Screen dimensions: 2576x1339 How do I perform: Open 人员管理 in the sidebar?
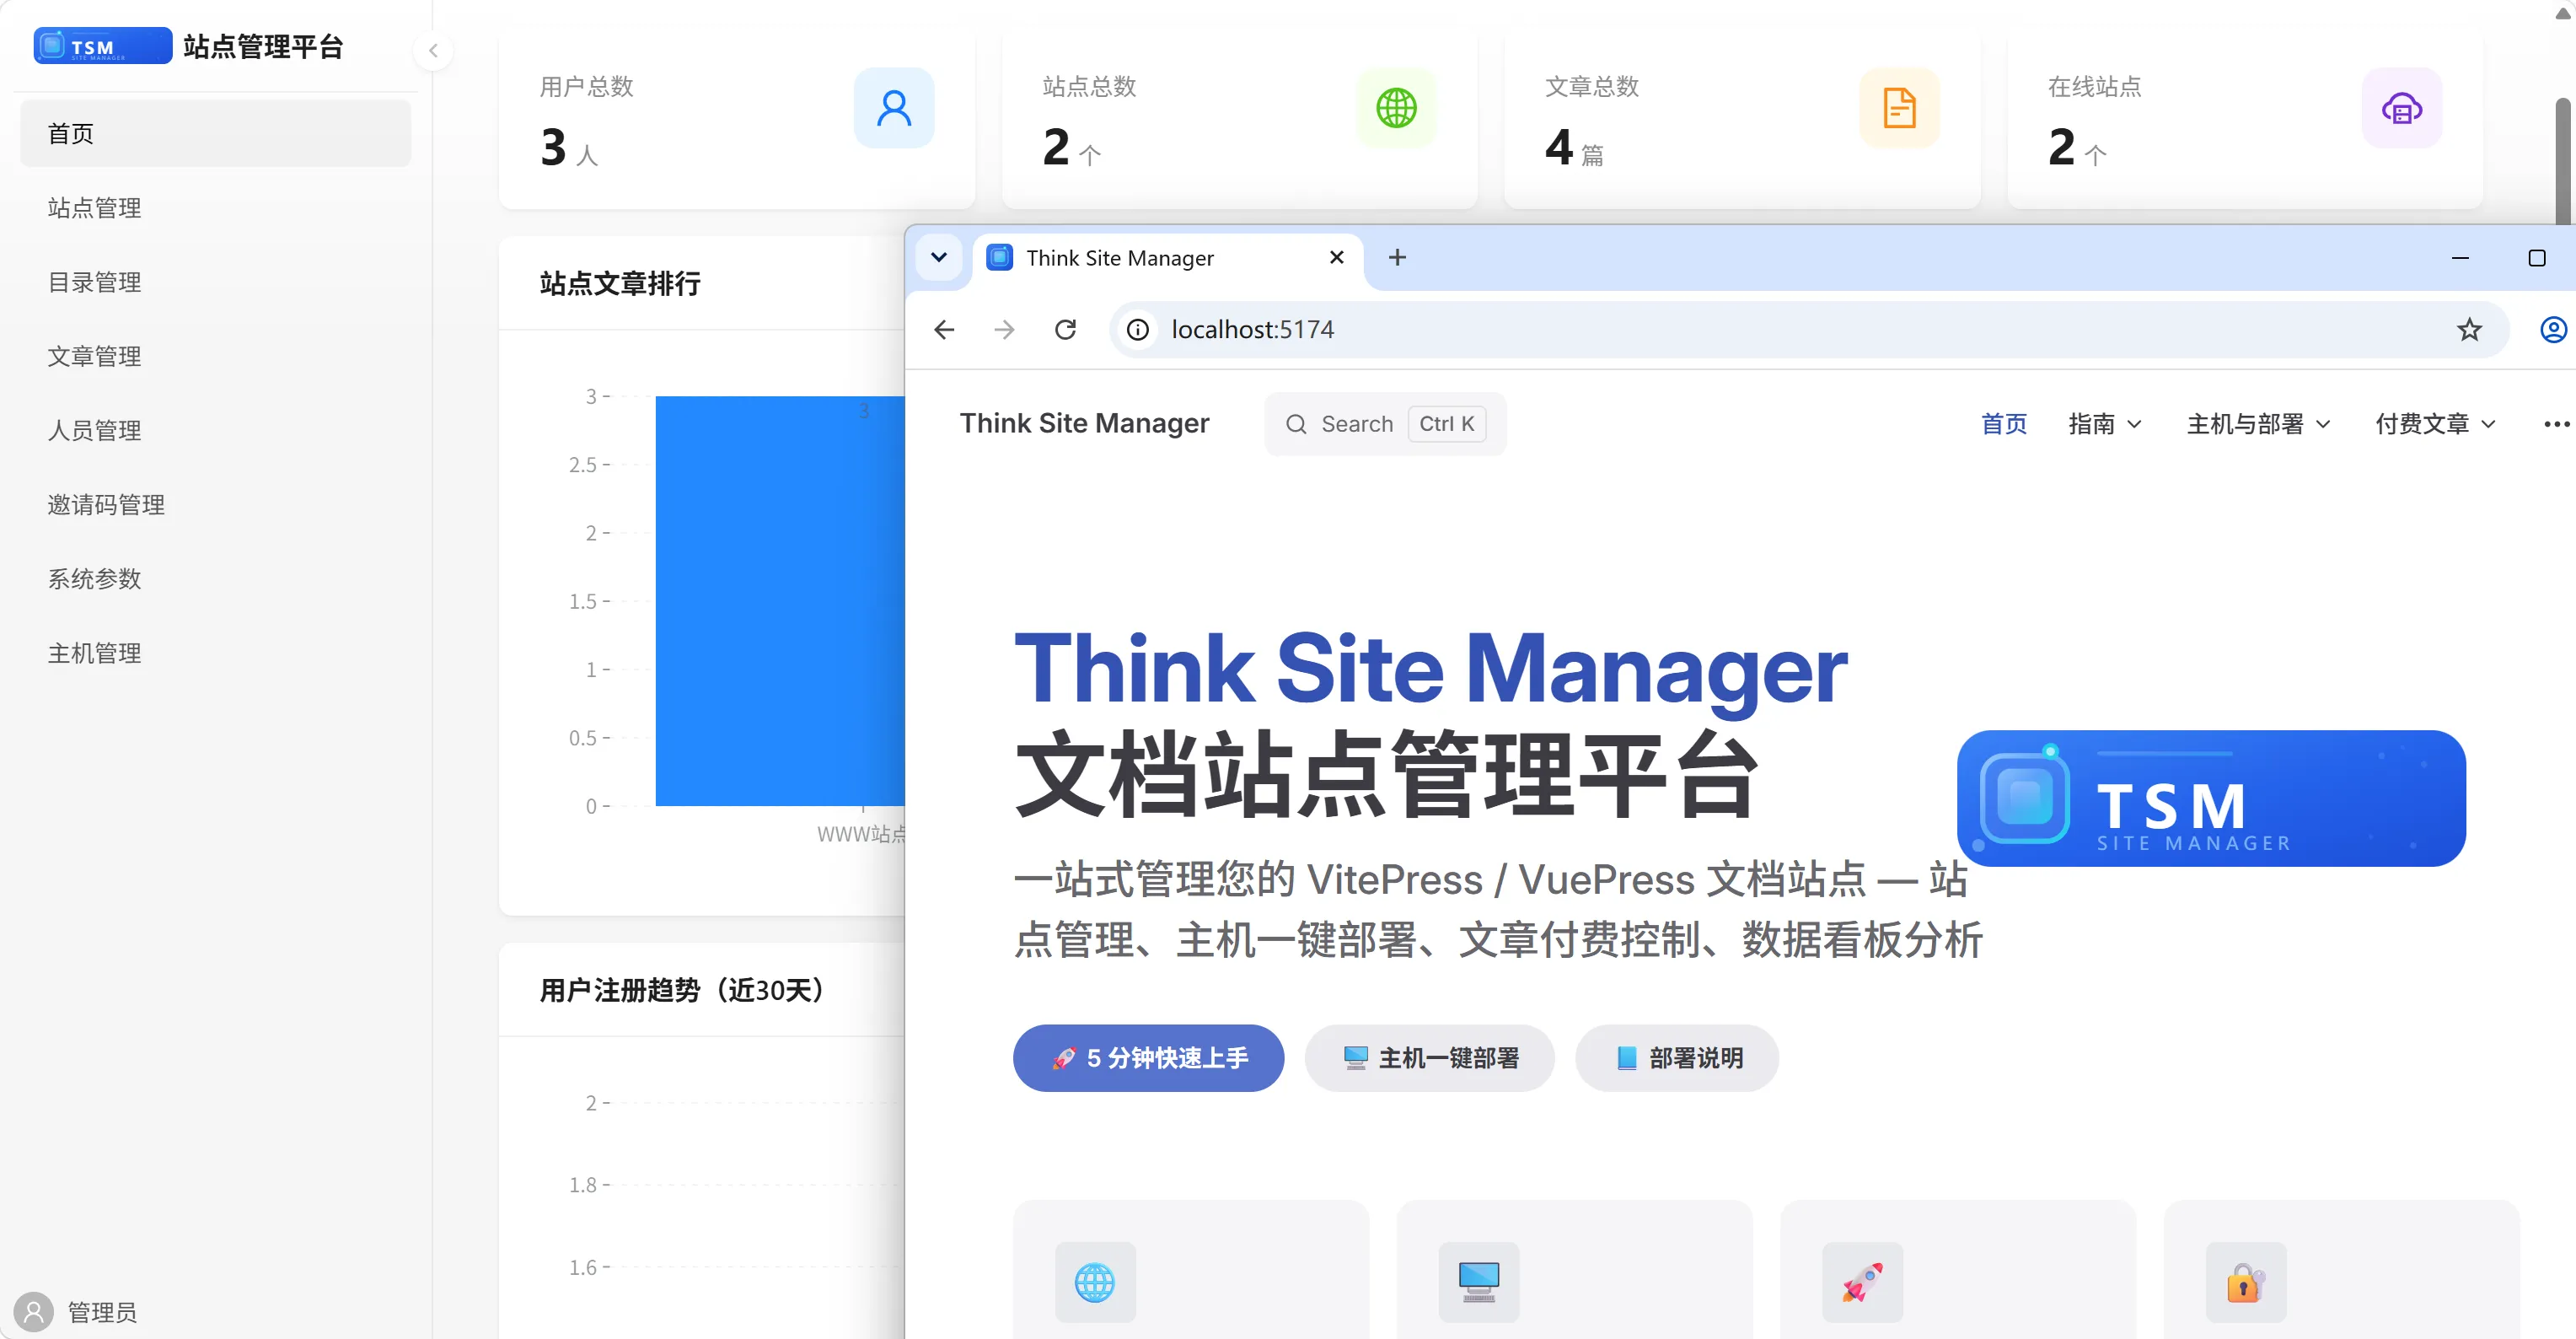click(215, 430)
